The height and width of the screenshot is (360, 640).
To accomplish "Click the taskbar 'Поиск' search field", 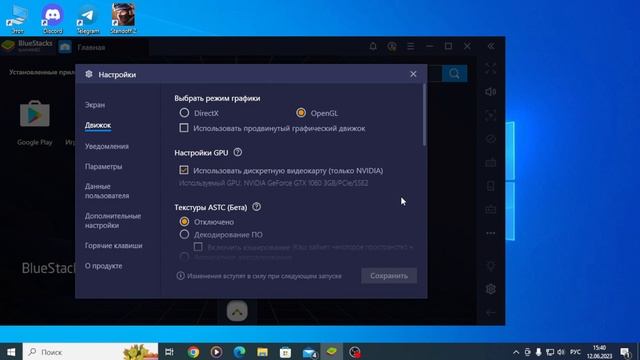I will tap(90, 352).
